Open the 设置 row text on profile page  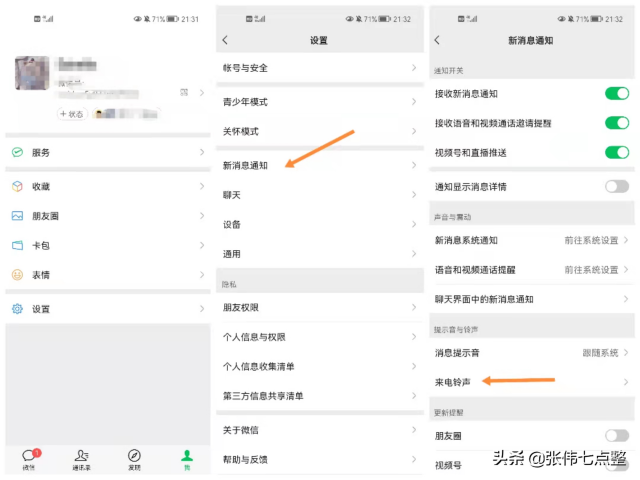click(x=41, y=309)
